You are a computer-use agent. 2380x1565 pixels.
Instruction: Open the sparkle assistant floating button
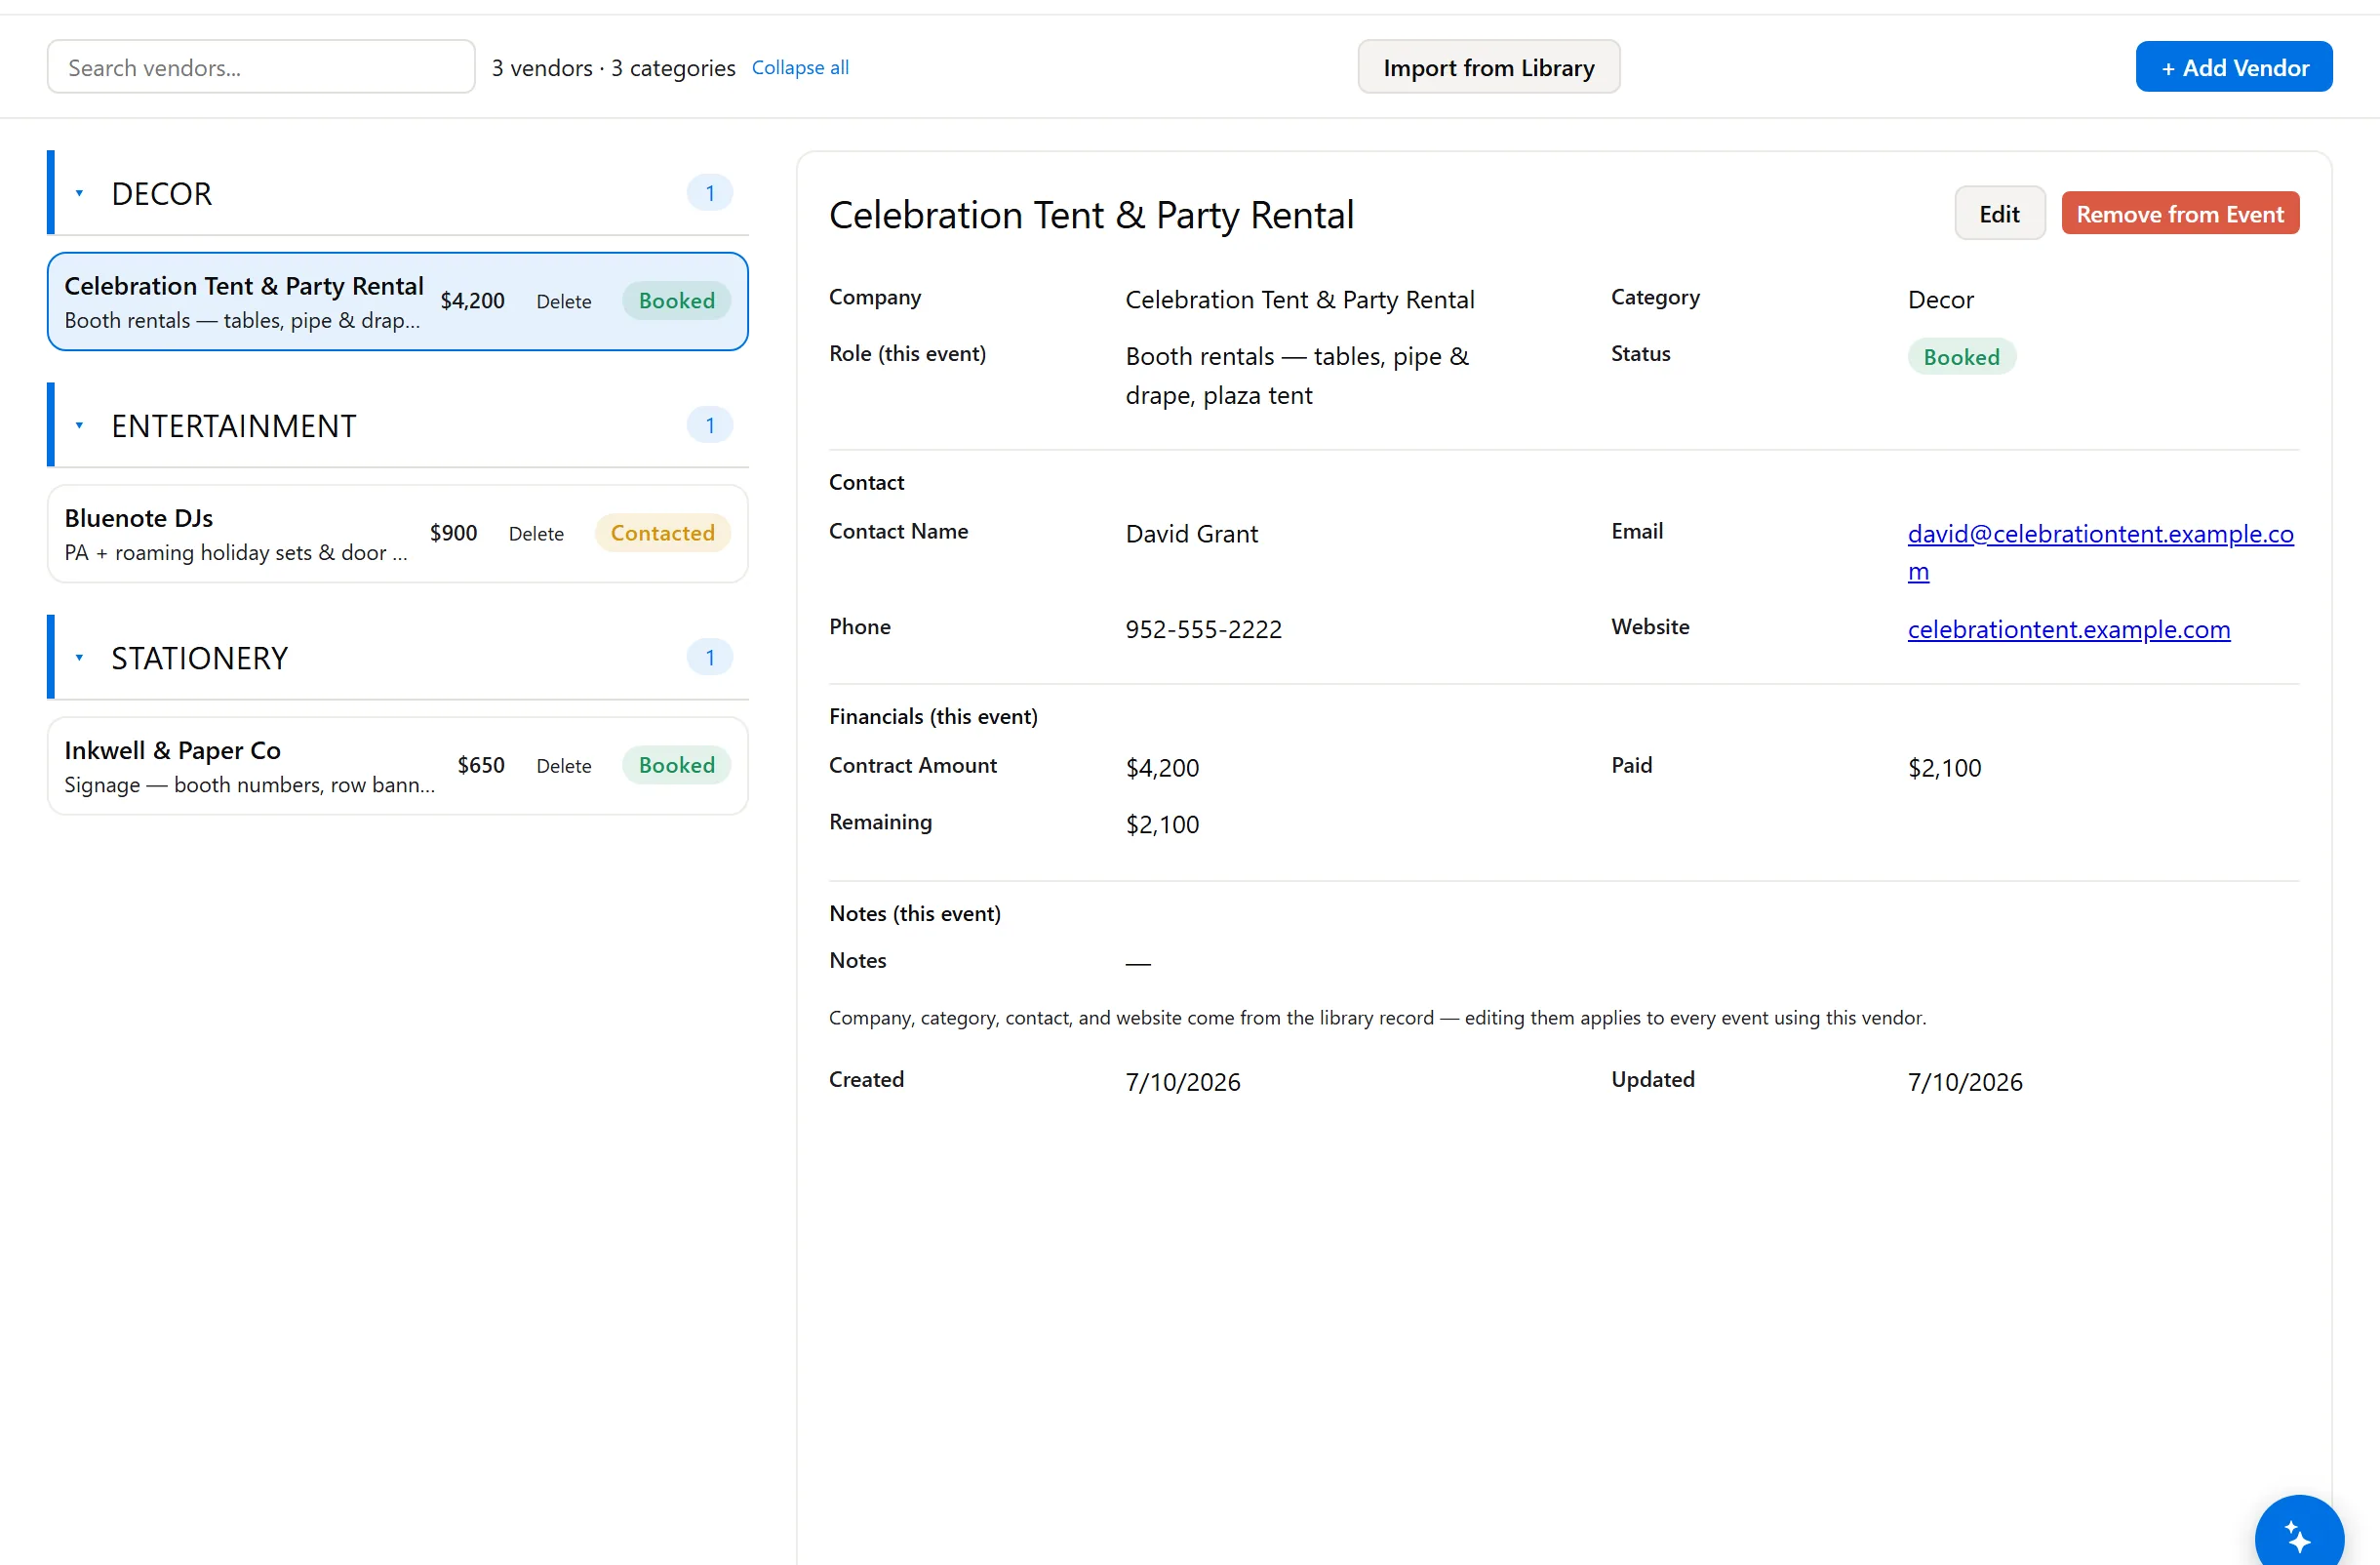[2298, 1536]
